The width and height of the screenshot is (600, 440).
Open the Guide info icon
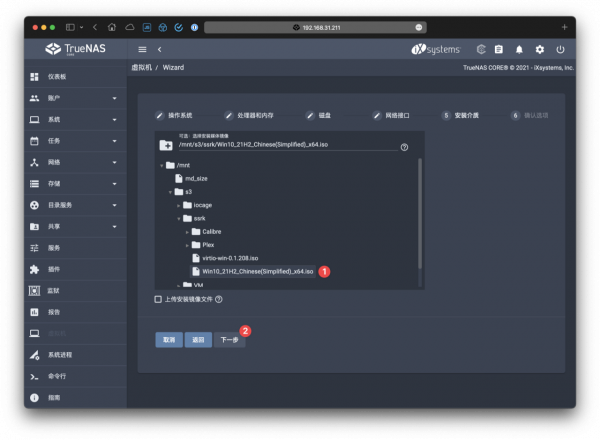click(x=34, y=398)
